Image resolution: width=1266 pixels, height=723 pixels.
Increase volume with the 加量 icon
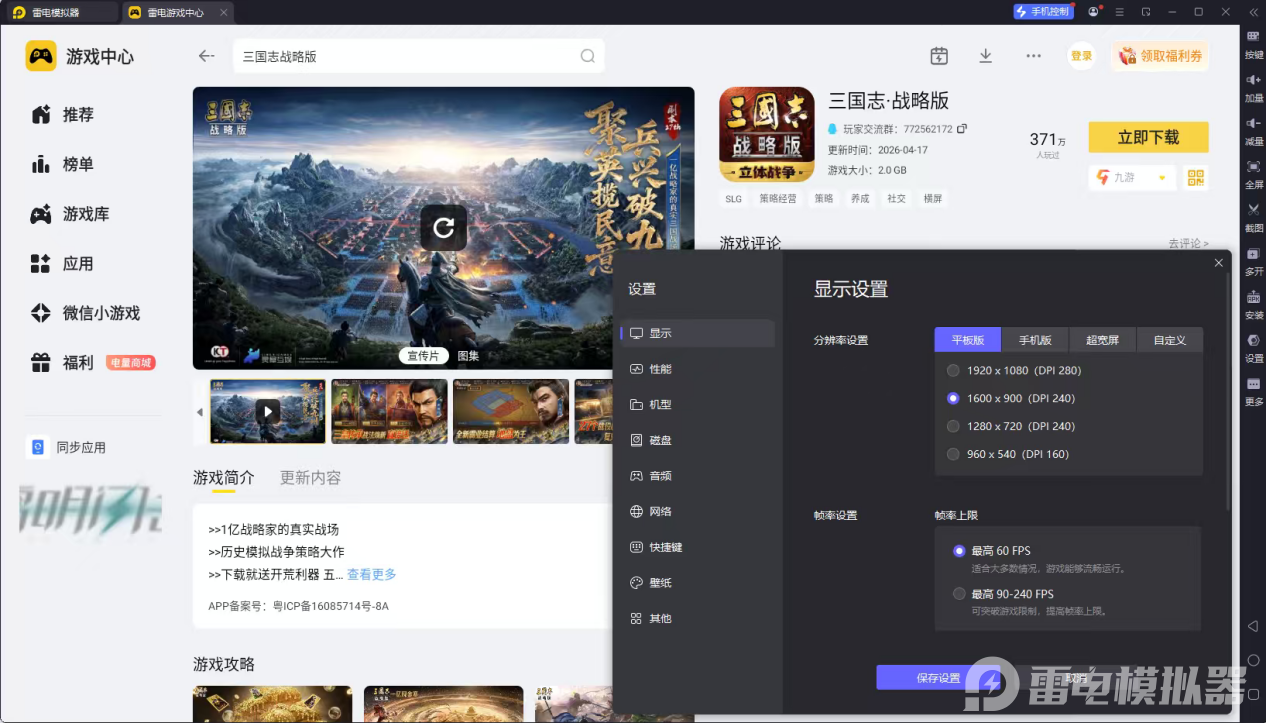1253,86
